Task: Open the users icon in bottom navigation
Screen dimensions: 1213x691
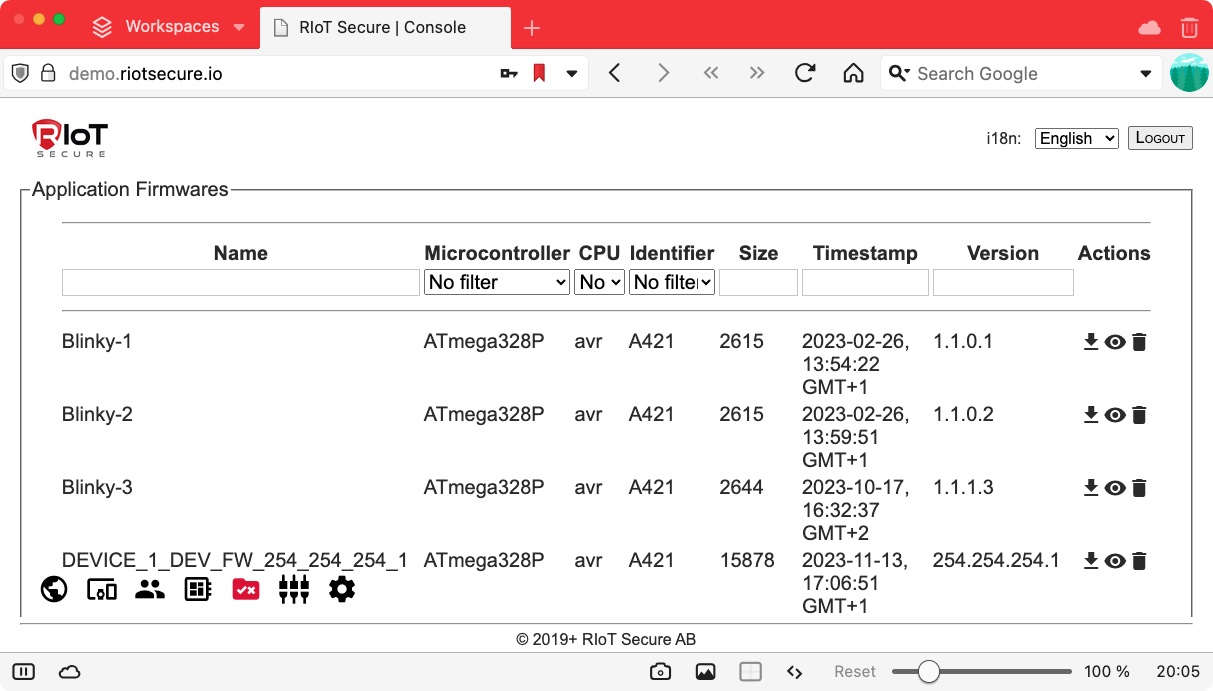Action: pos(150,590)
